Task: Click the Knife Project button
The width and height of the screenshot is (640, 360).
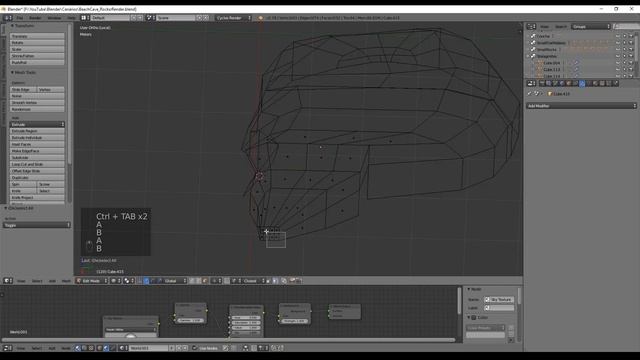Action: tap(37, 198)
